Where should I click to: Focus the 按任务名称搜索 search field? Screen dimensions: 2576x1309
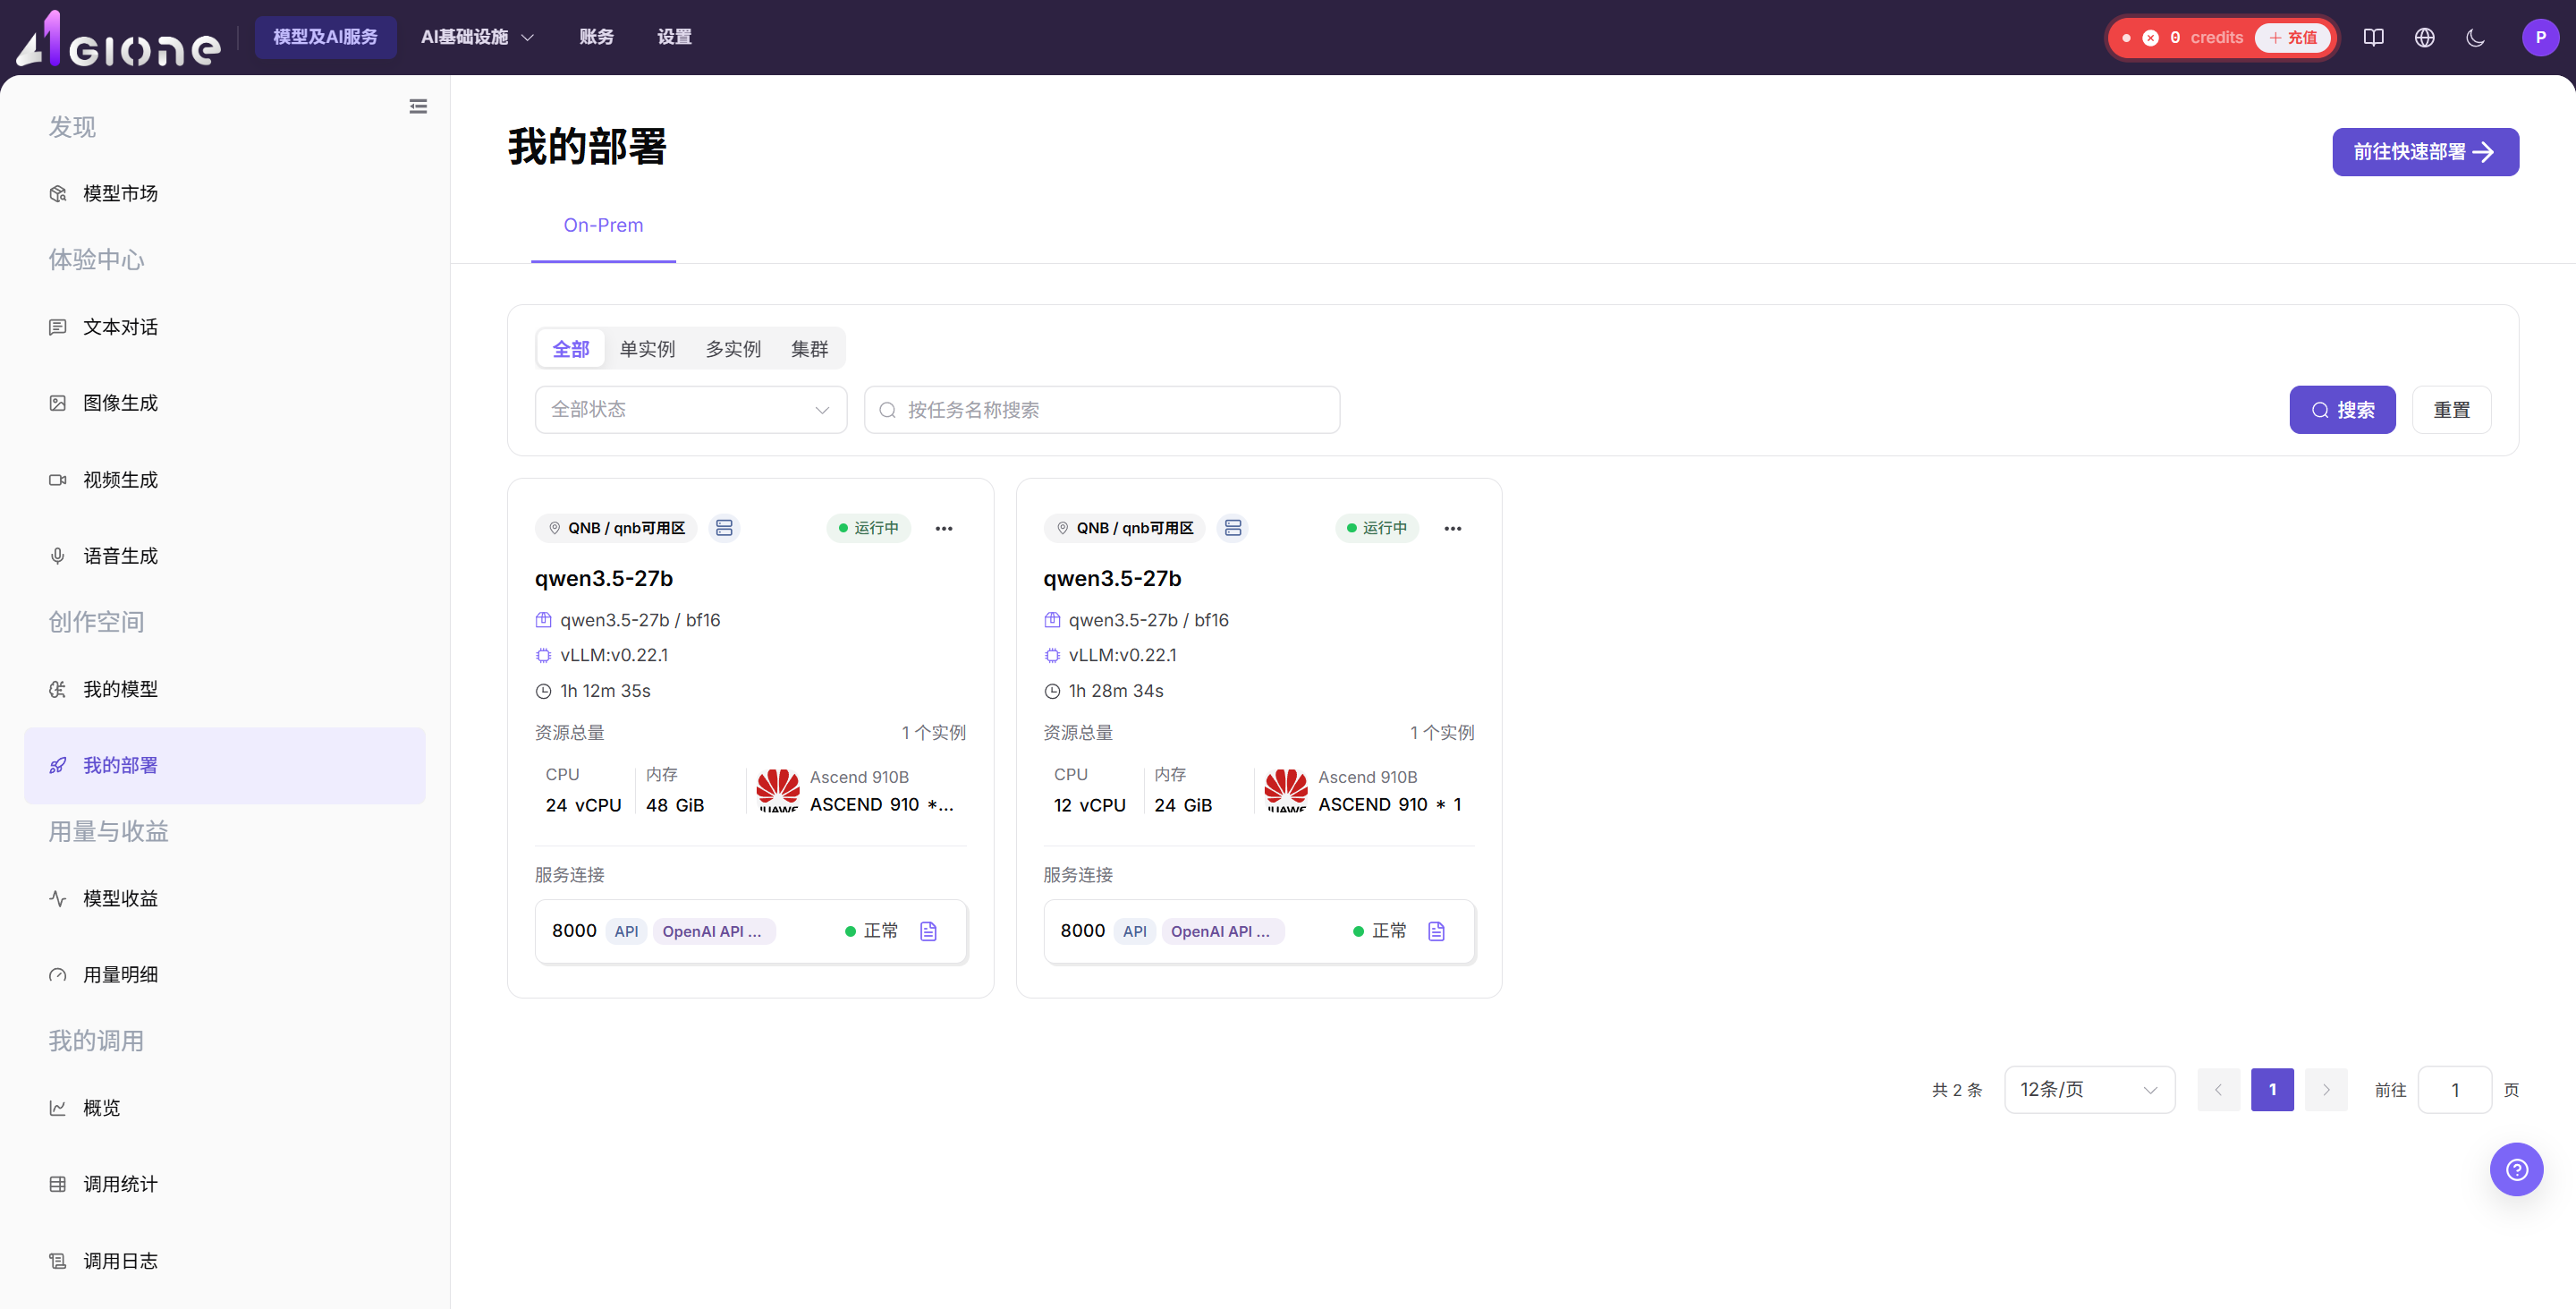pyautogui.click(x=1101, y=410)
